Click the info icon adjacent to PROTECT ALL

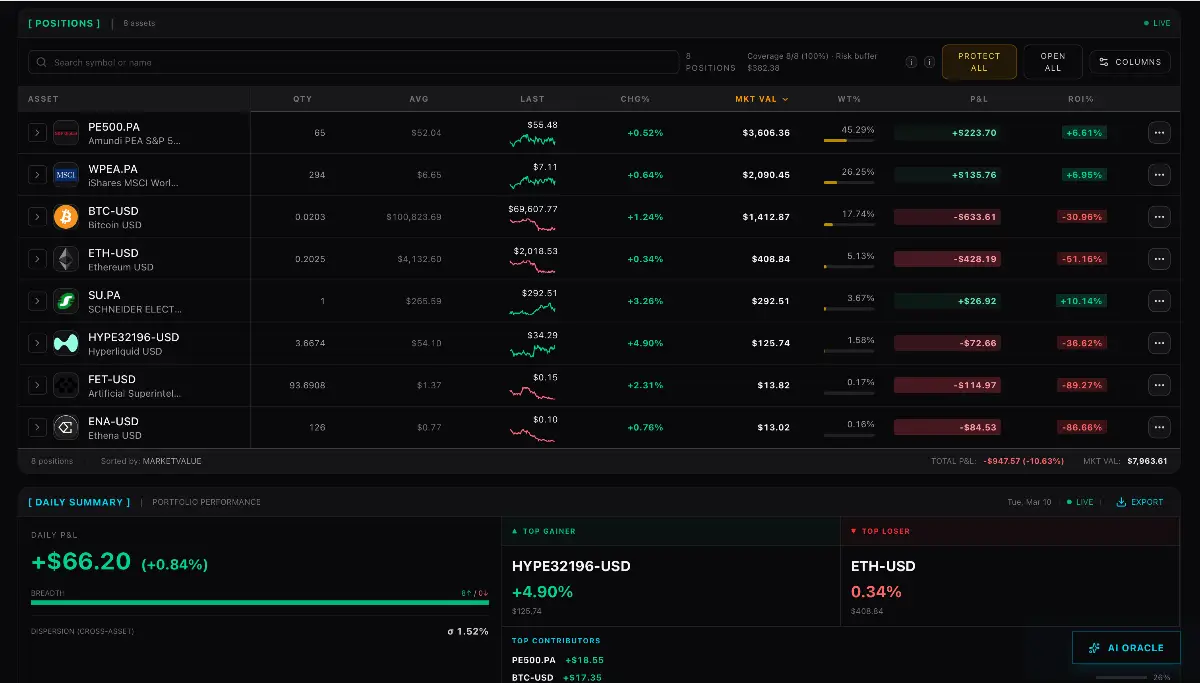(x=930, y=62)
